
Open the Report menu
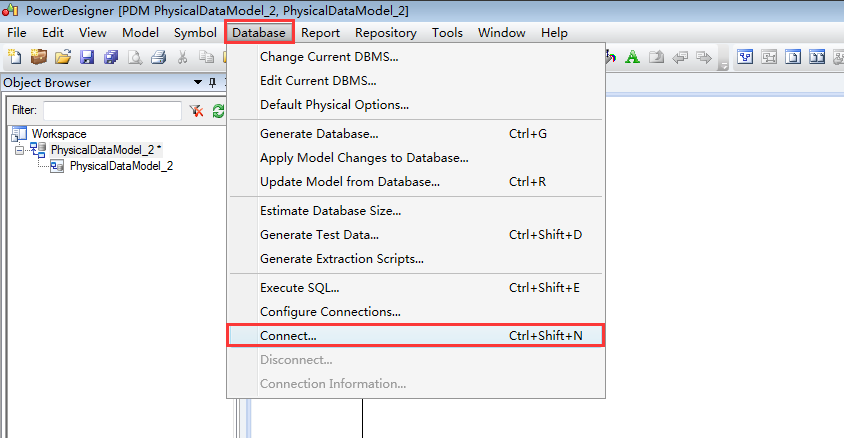(320, 33)
